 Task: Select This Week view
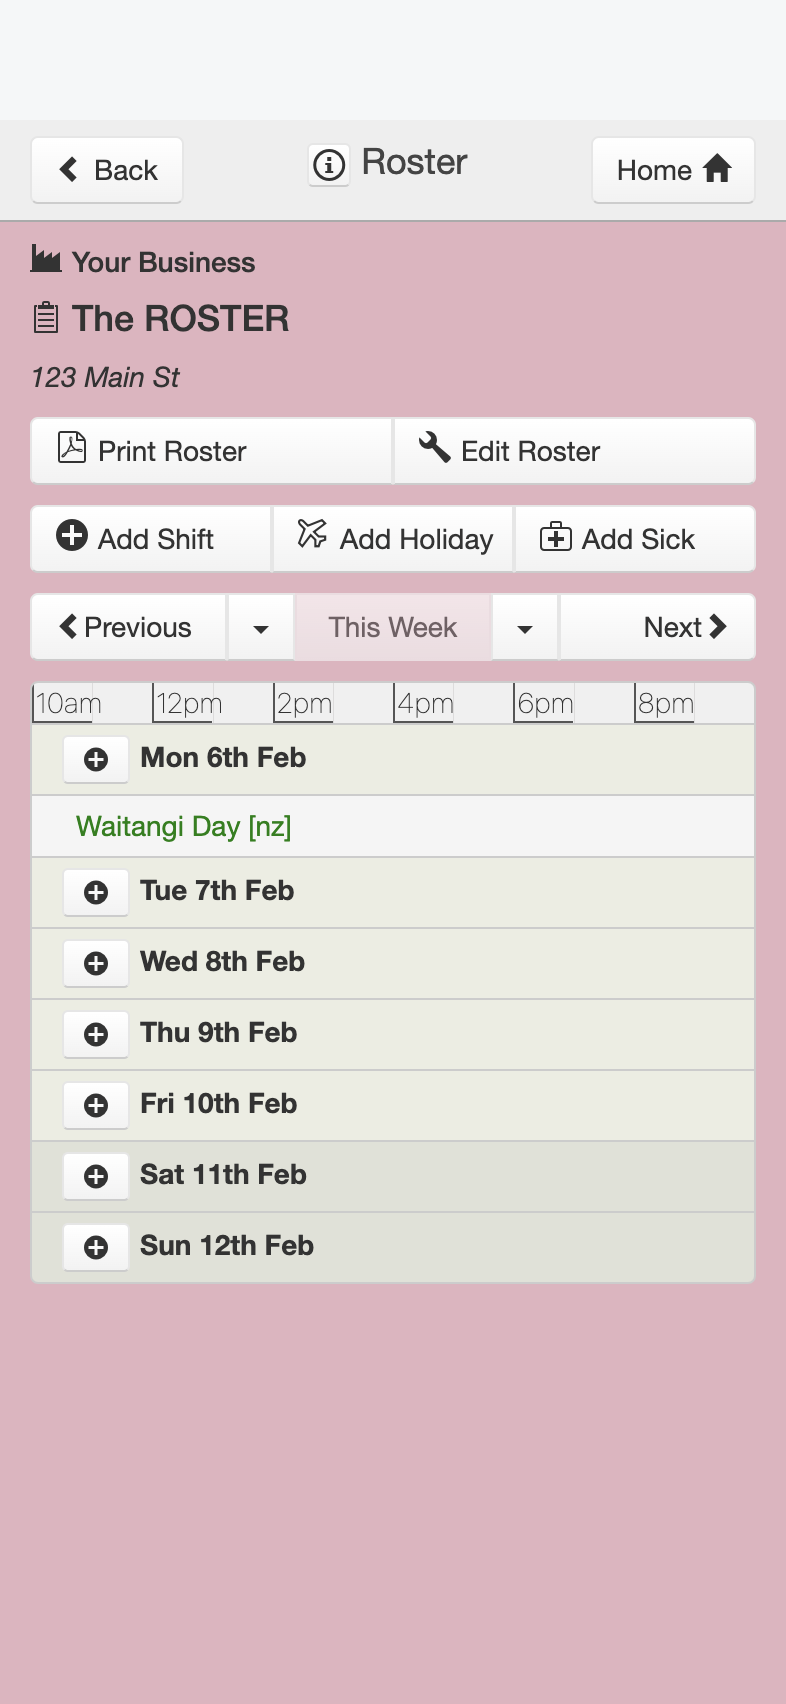pos(393,628)
